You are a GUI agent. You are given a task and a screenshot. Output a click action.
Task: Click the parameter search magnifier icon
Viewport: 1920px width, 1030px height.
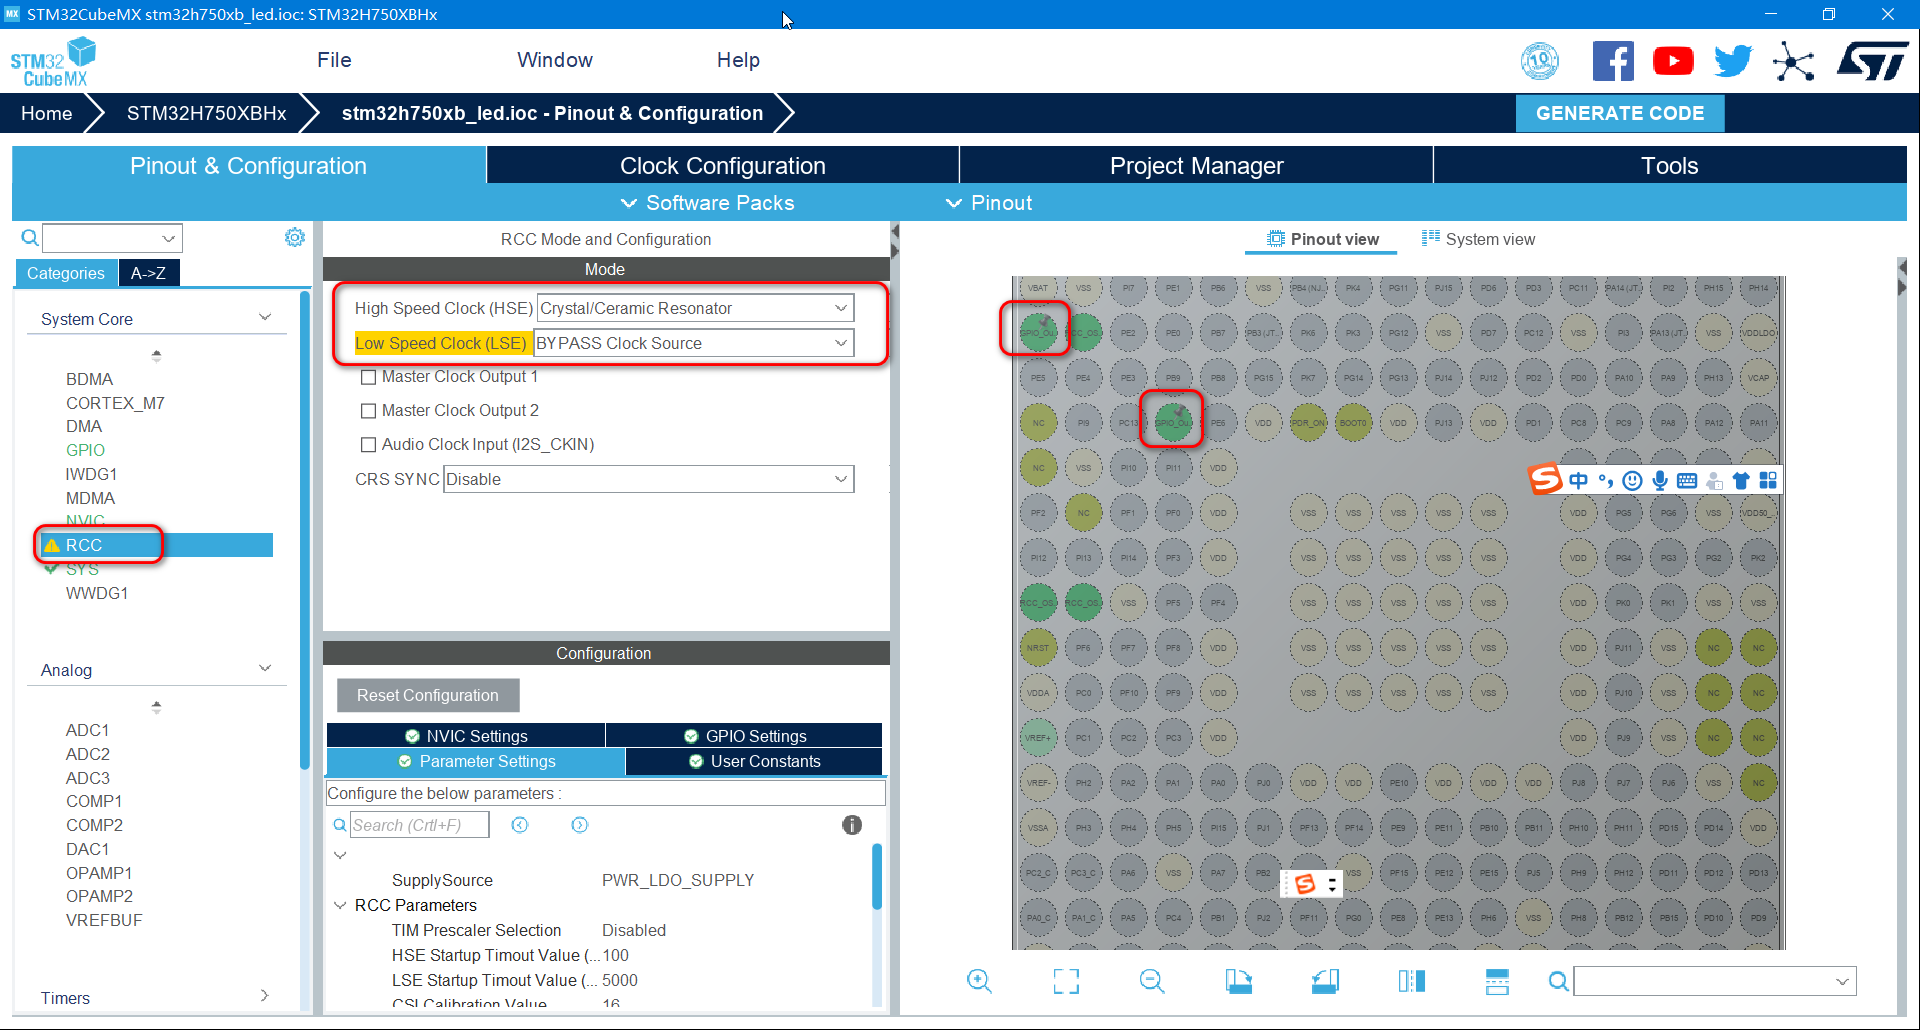tap(340, 825)
